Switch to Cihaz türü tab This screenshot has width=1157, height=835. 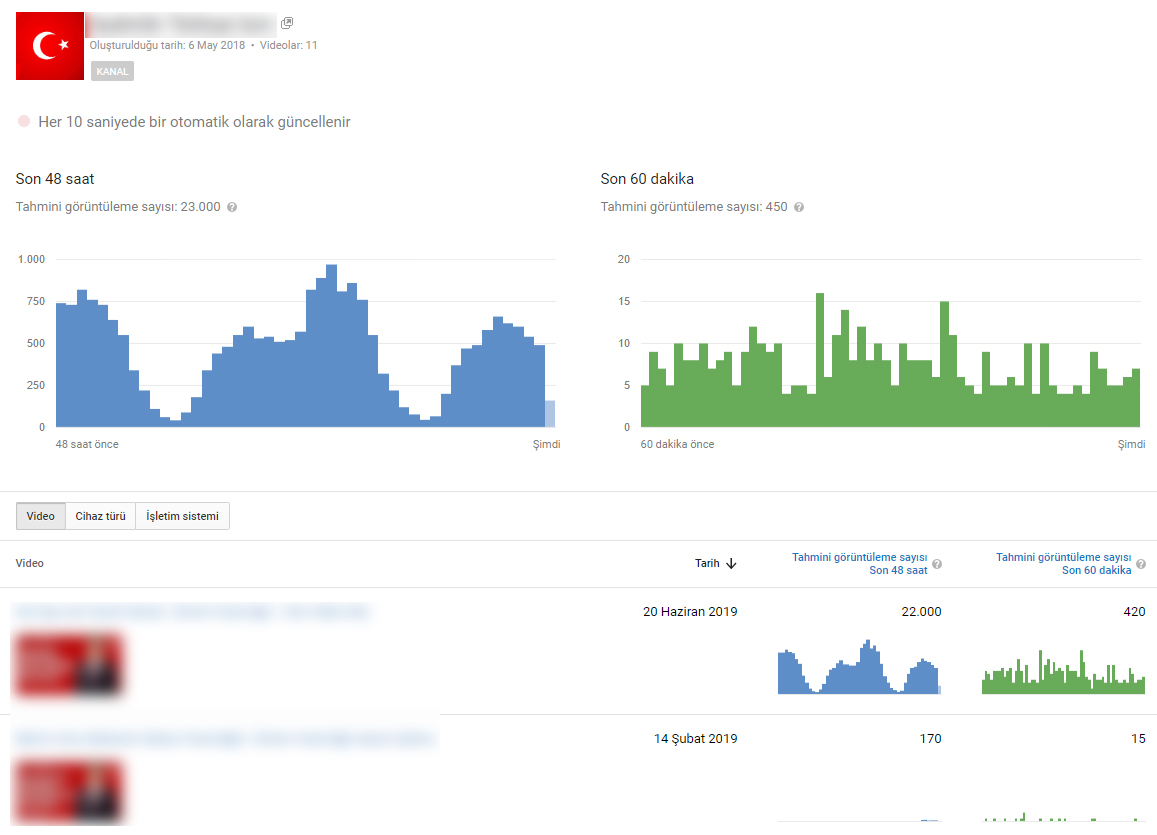click(100, 516)
